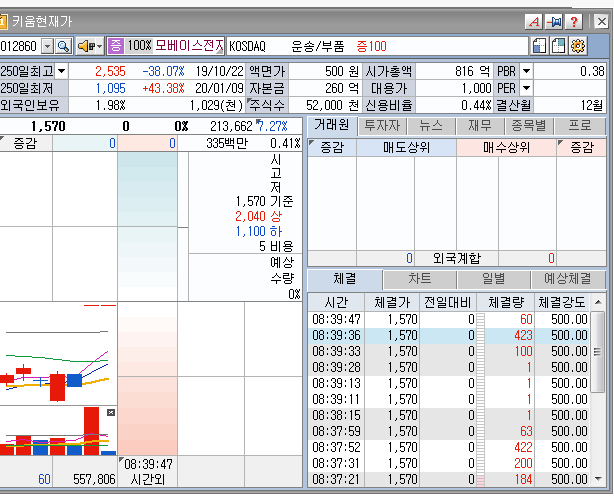Switch to the 투자자 tab
The width and height of the screenshot is (614, 496).
(383, 126)
